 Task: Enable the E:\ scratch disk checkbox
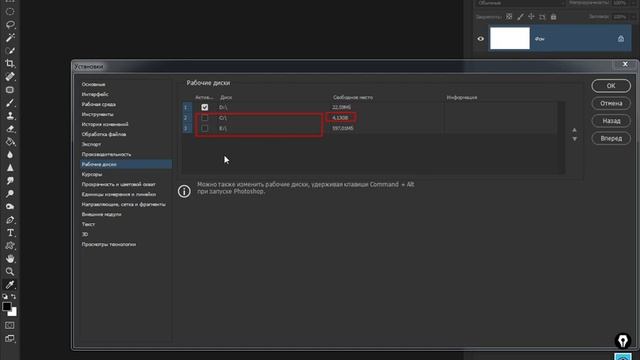(x=204, y=128)
